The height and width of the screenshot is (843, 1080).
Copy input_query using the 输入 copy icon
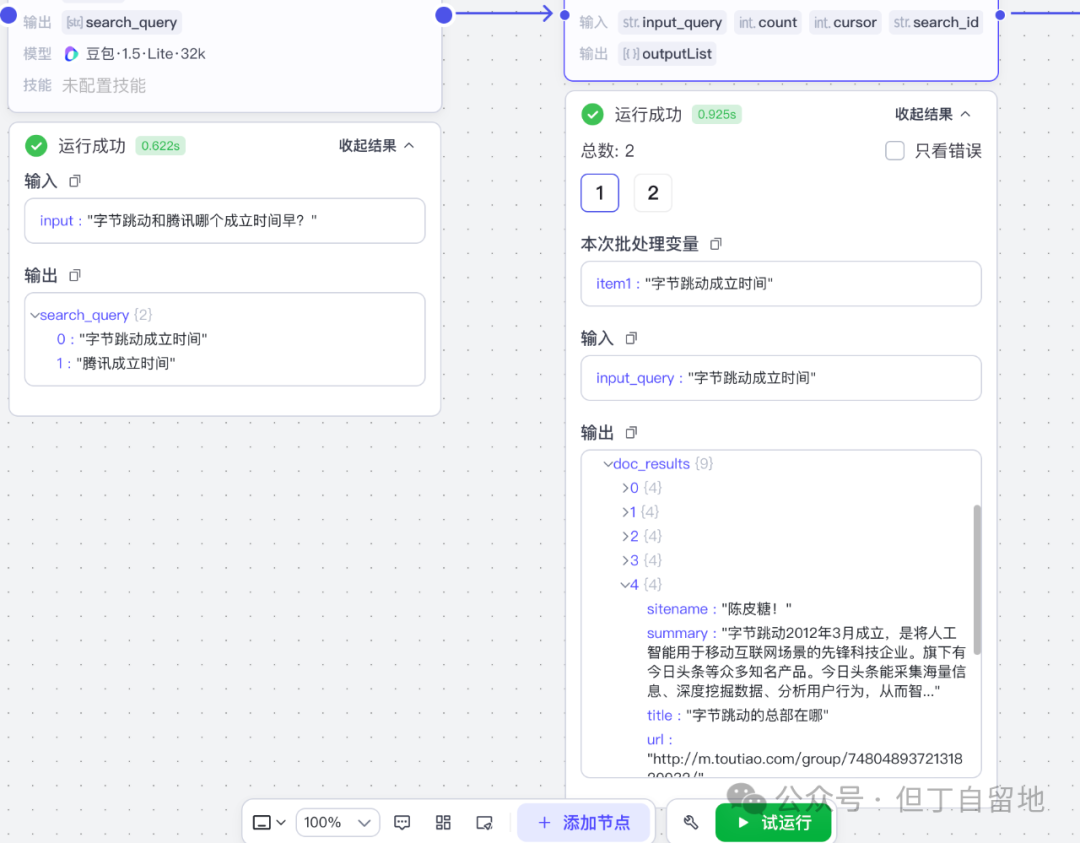[x=630, y=338]
